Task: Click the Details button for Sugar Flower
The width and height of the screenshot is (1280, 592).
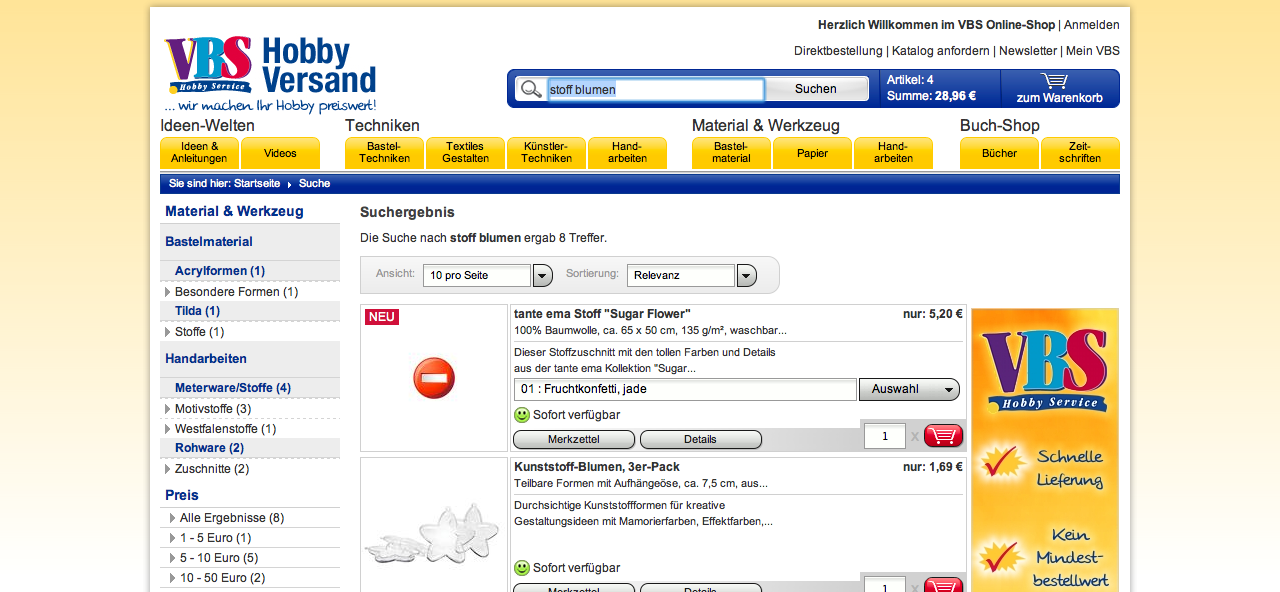Action: point(700,439)
